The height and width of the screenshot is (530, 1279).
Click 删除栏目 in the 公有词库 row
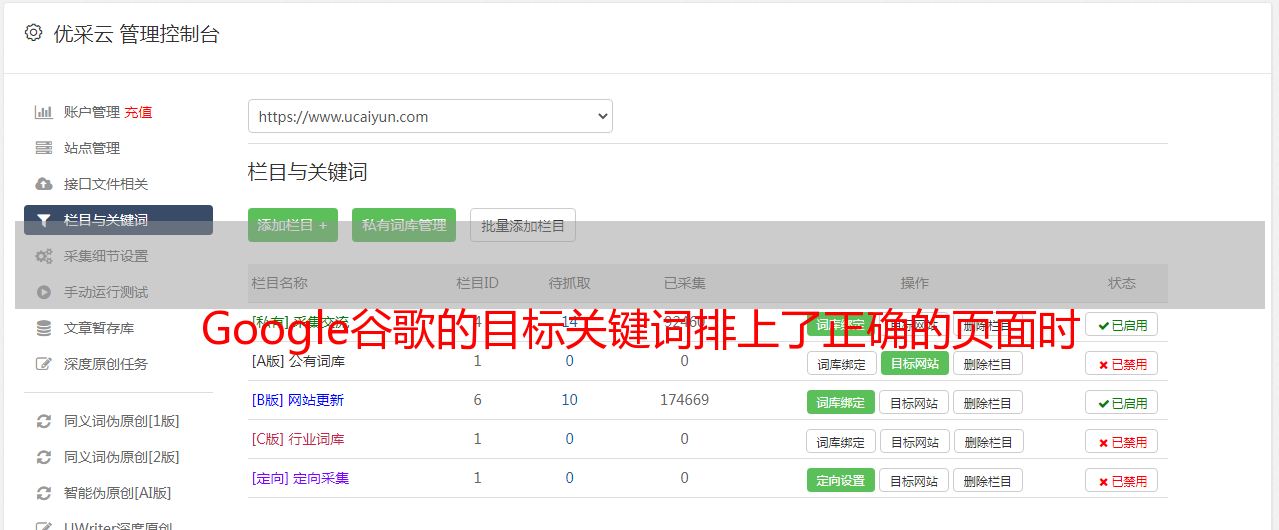(x=988, y=363)
